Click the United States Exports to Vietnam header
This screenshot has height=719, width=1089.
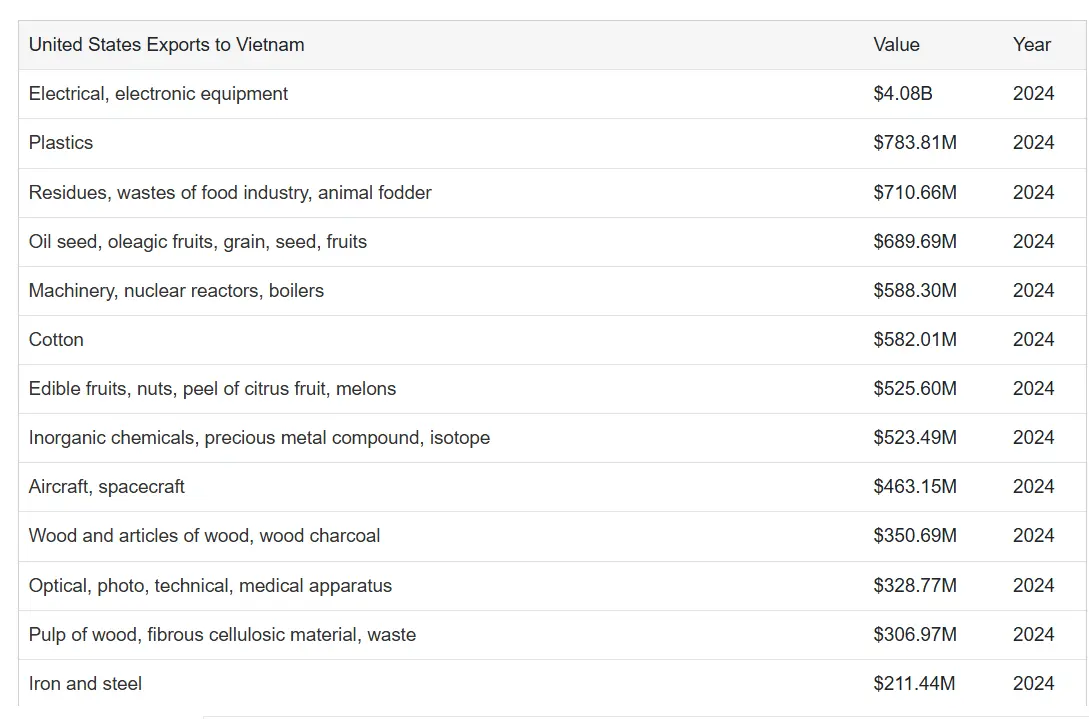166,45
